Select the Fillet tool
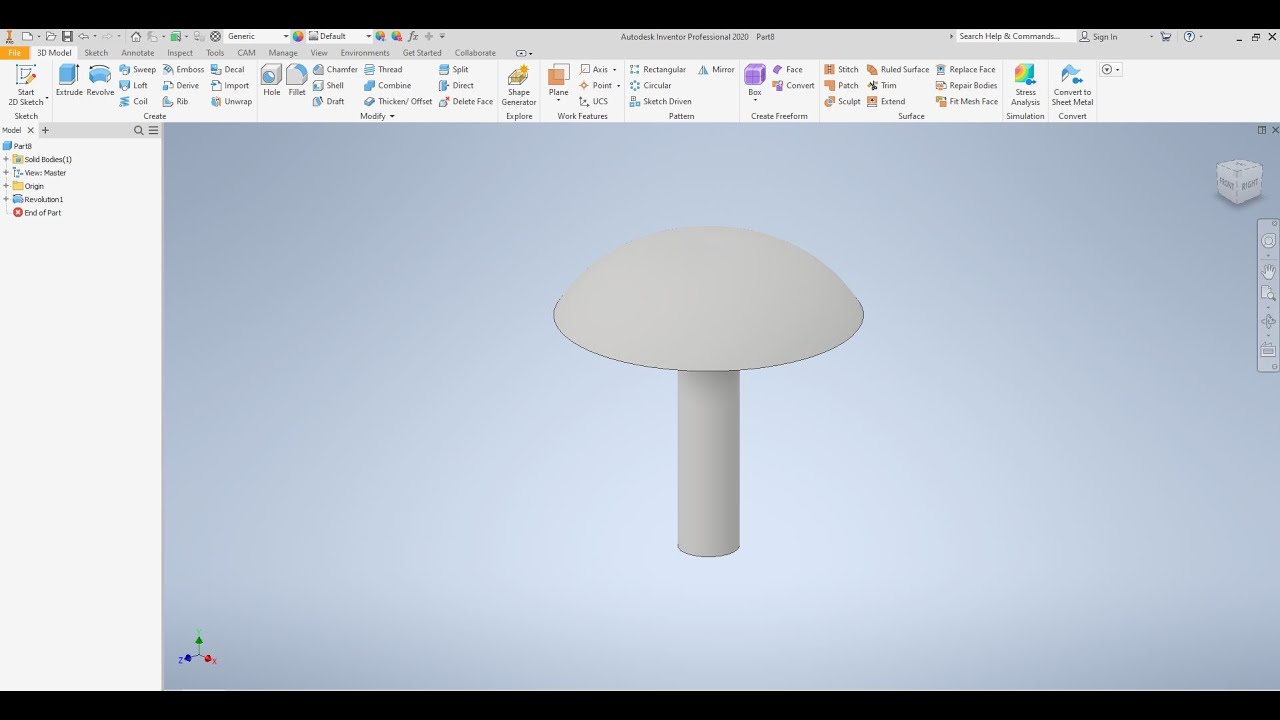This screenshot has width=1280, height=720. pyautogui.click(x=297, y=80)
